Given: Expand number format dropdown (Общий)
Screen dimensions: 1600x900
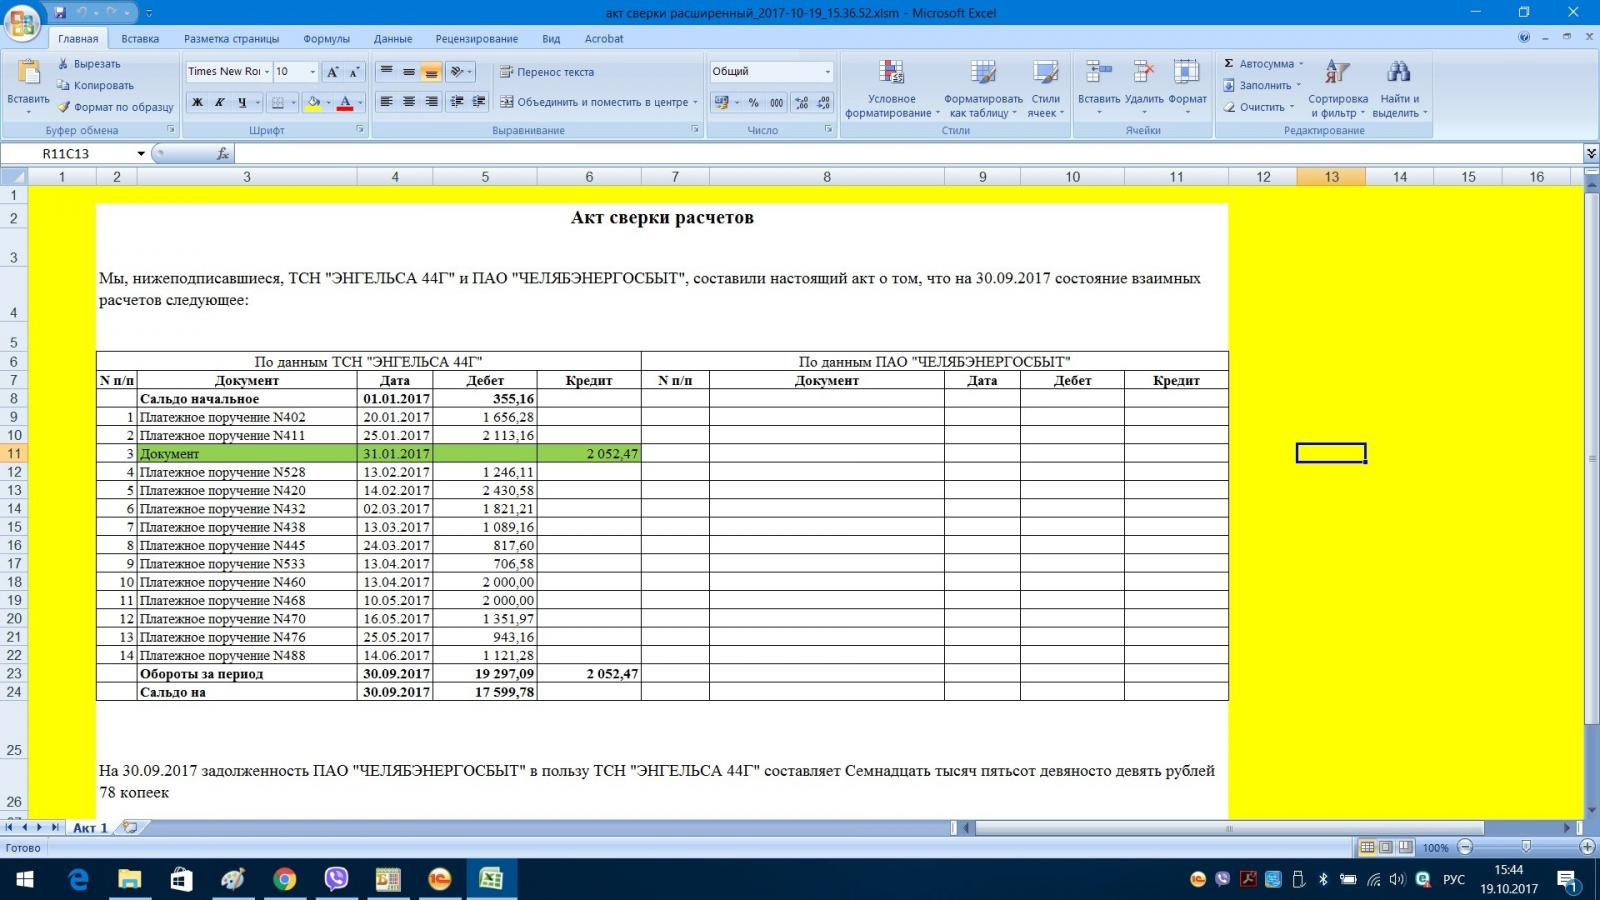Looking at the screenshot, I should point(827,72).
